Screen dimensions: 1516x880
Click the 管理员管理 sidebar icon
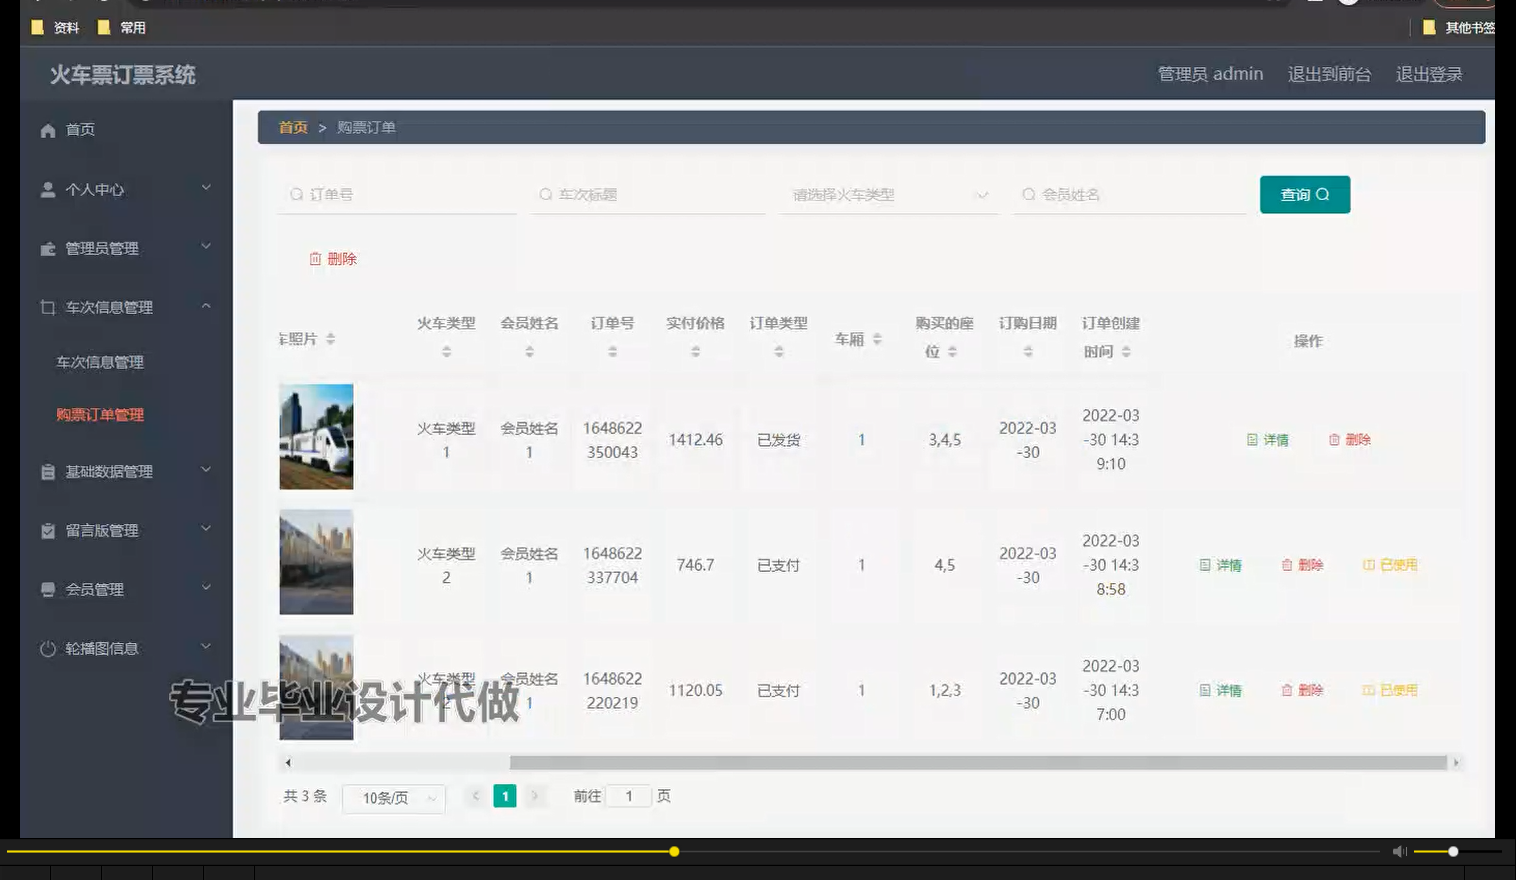click(x=48, y=249)
